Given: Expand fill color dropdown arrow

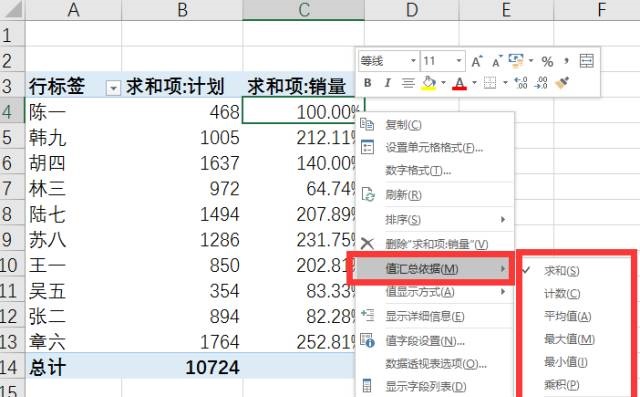Looking at the screenshot, I should (x=443, y=83).
